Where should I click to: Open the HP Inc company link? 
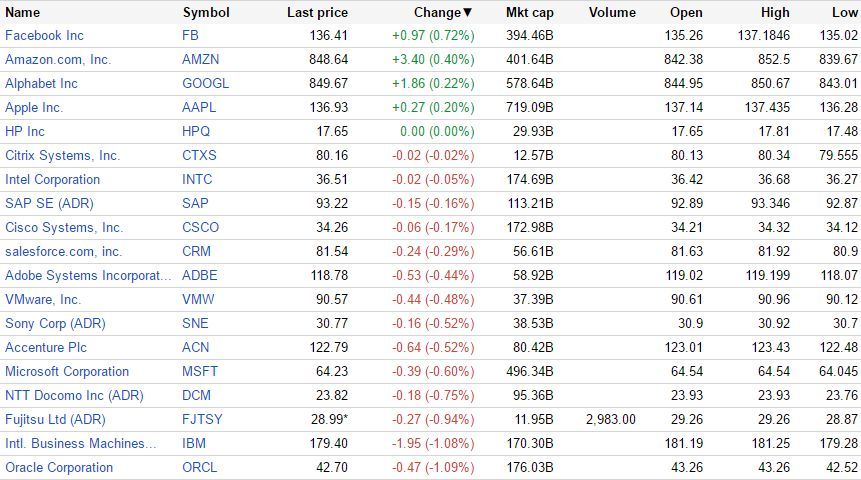click(25, 131)
